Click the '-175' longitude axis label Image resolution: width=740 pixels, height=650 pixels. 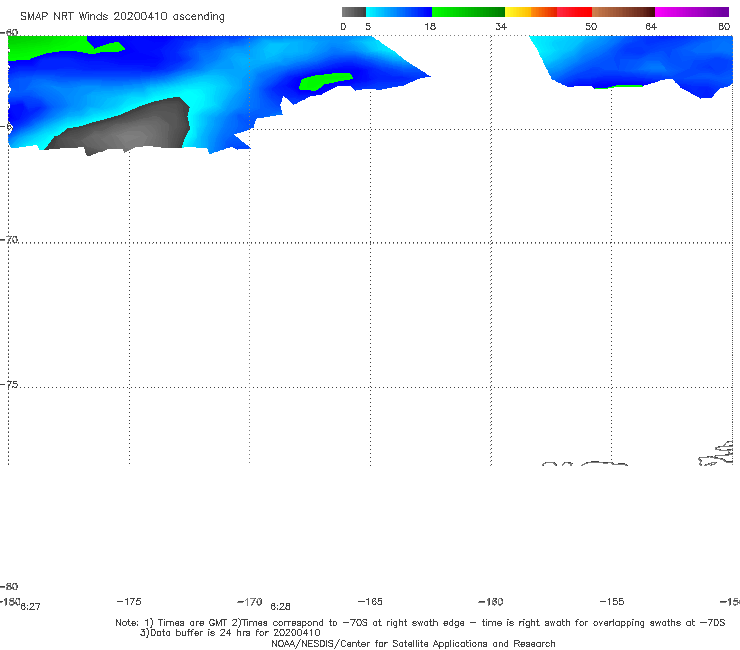point(129,601)
